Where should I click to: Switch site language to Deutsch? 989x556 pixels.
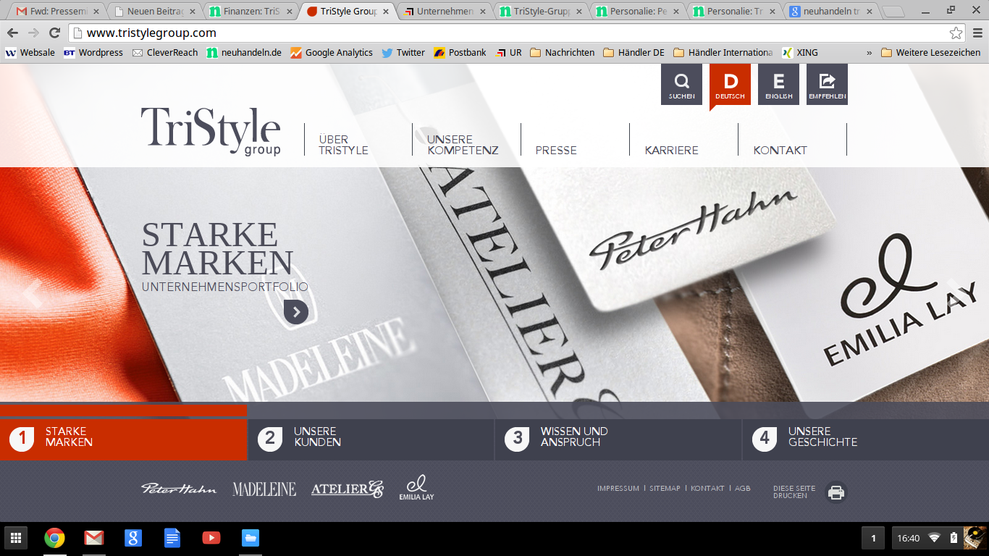pos(730,84)
